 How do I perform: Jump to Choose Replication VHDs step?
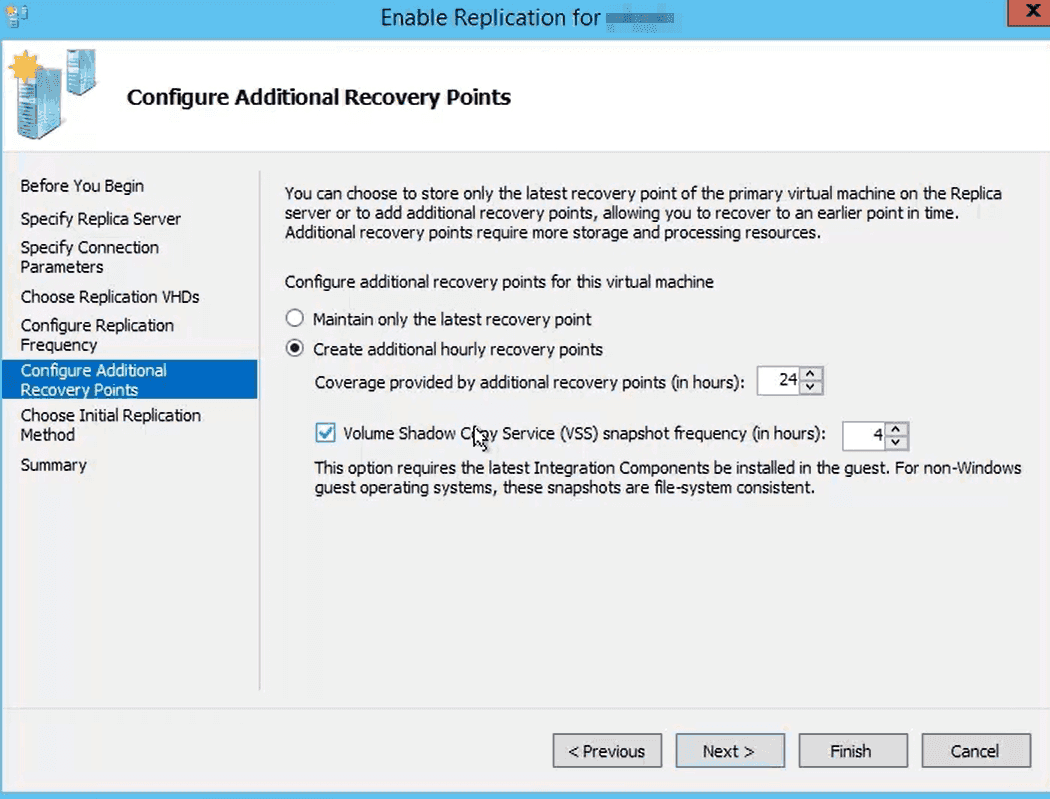tap(109, 297)
